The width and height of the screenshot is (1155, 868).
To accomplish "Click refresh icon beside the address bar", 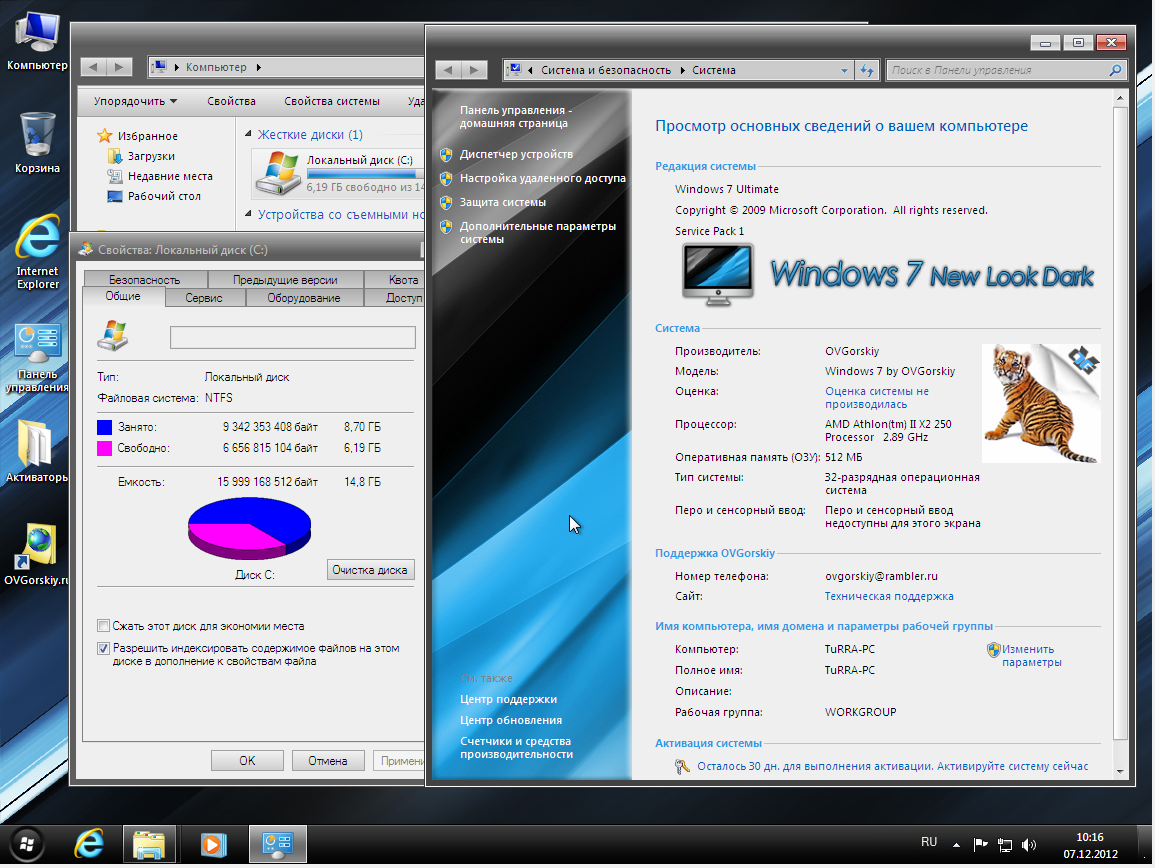I will point(866,70).
